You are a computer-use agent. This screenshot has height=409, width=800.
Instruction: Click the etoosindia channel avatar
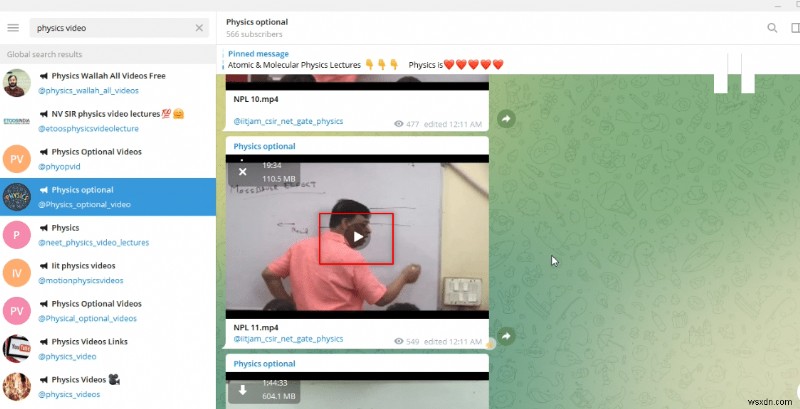[17, 121]
